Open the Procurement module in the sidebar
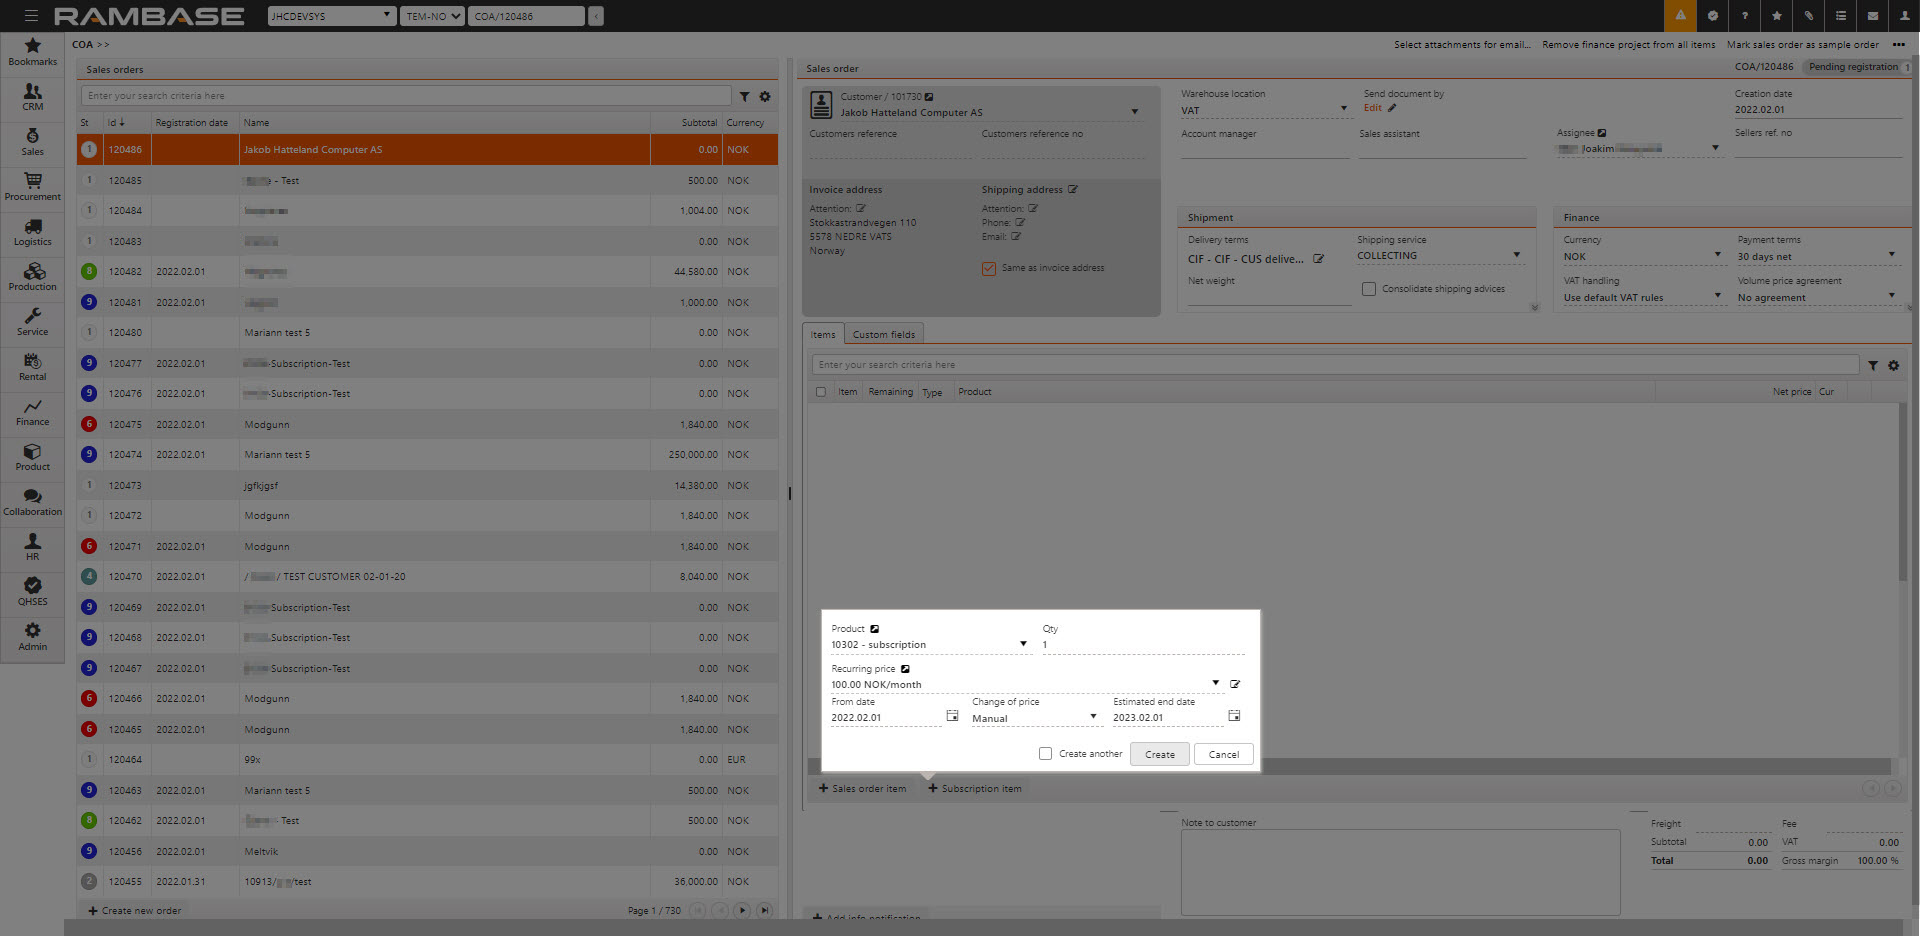1920x937 pixels. (x=33, y=186)
